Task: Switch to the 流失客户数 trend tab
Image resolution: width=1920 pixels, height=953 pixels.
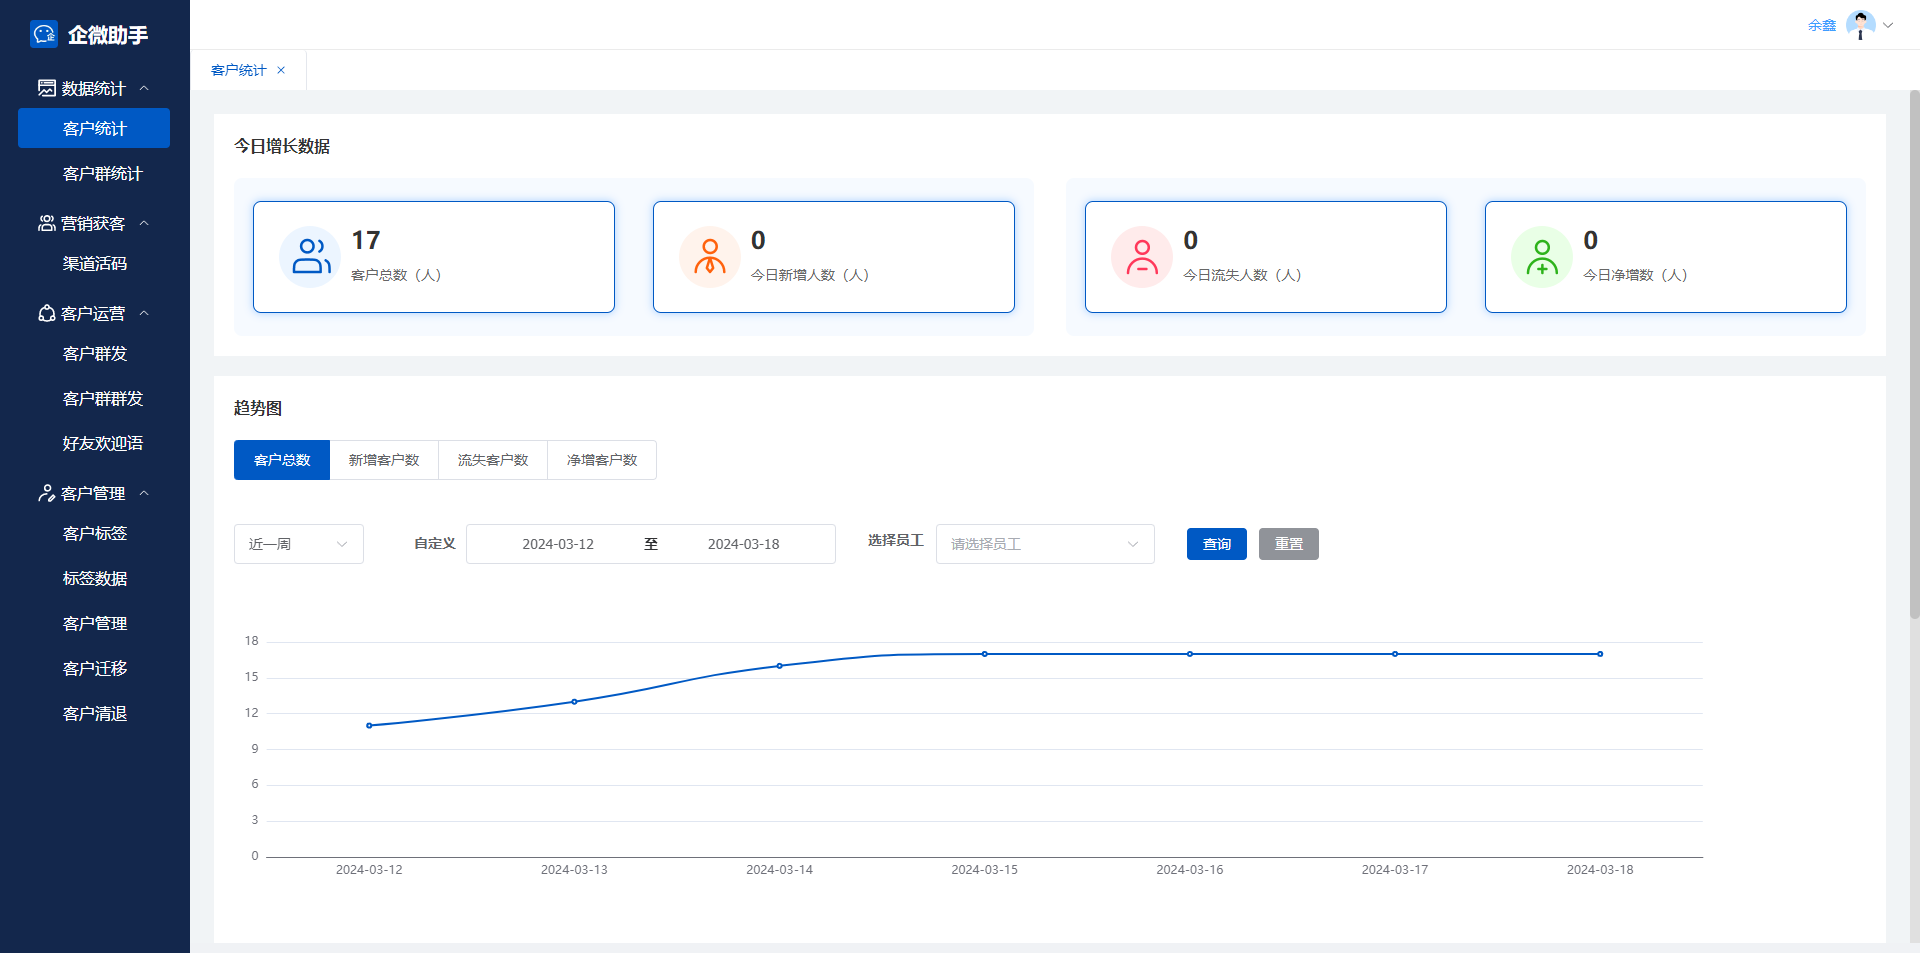Action: click(x=493, y=460)
